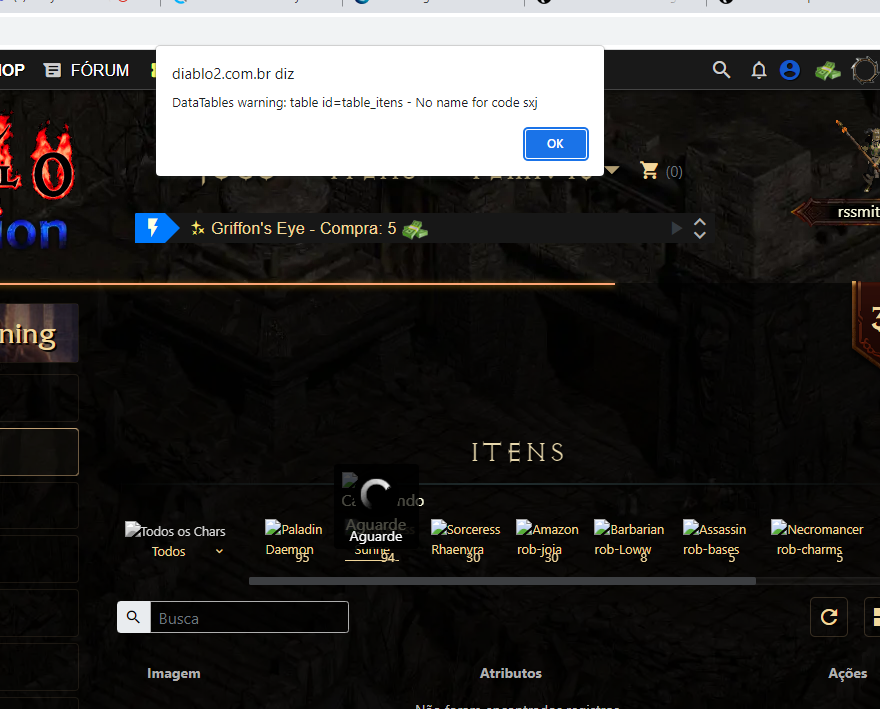
Task: Open the shopping cart icon
Action: tap(649, 170)
